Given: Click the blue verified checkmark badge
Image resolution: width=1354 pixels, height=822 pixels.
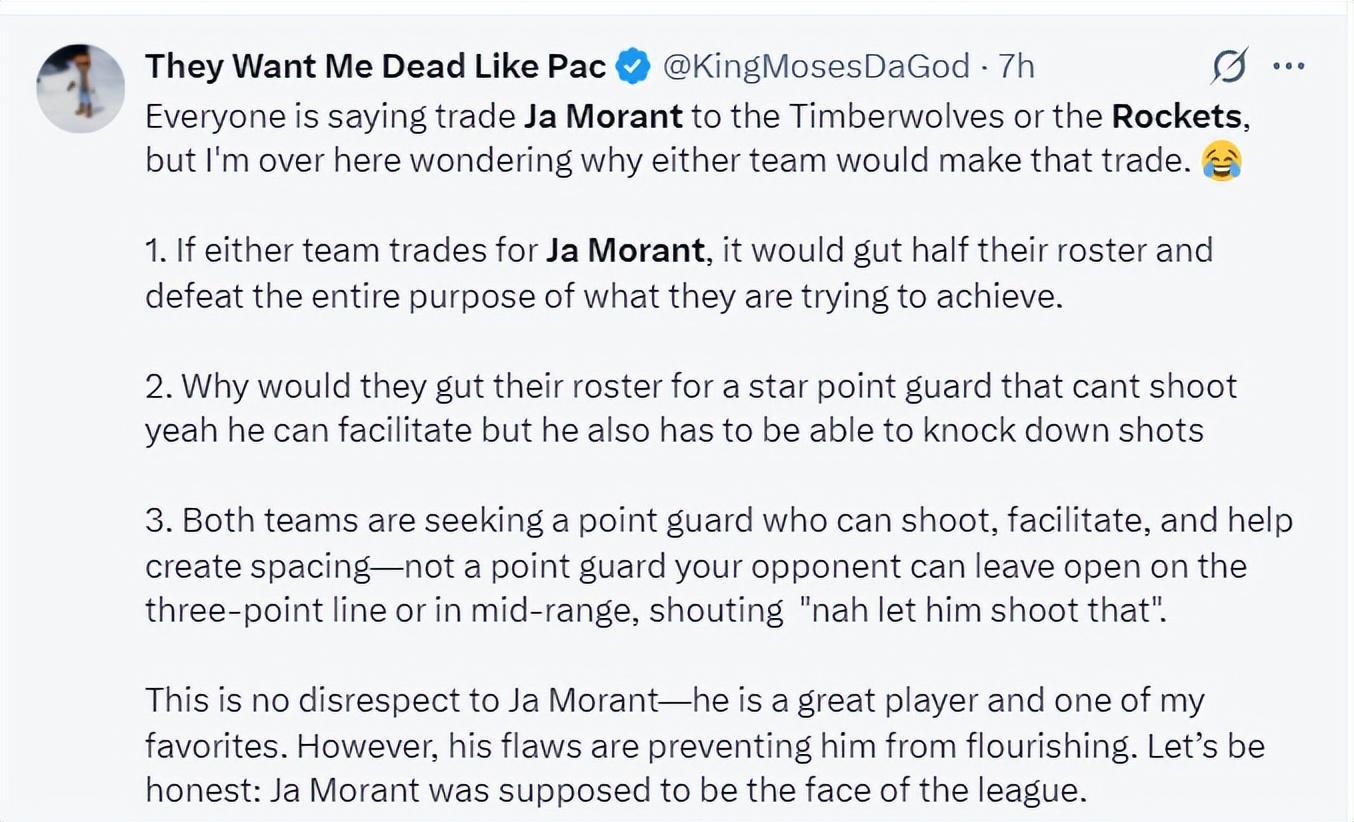Looking at the screenshot, I should coord(632,66).
